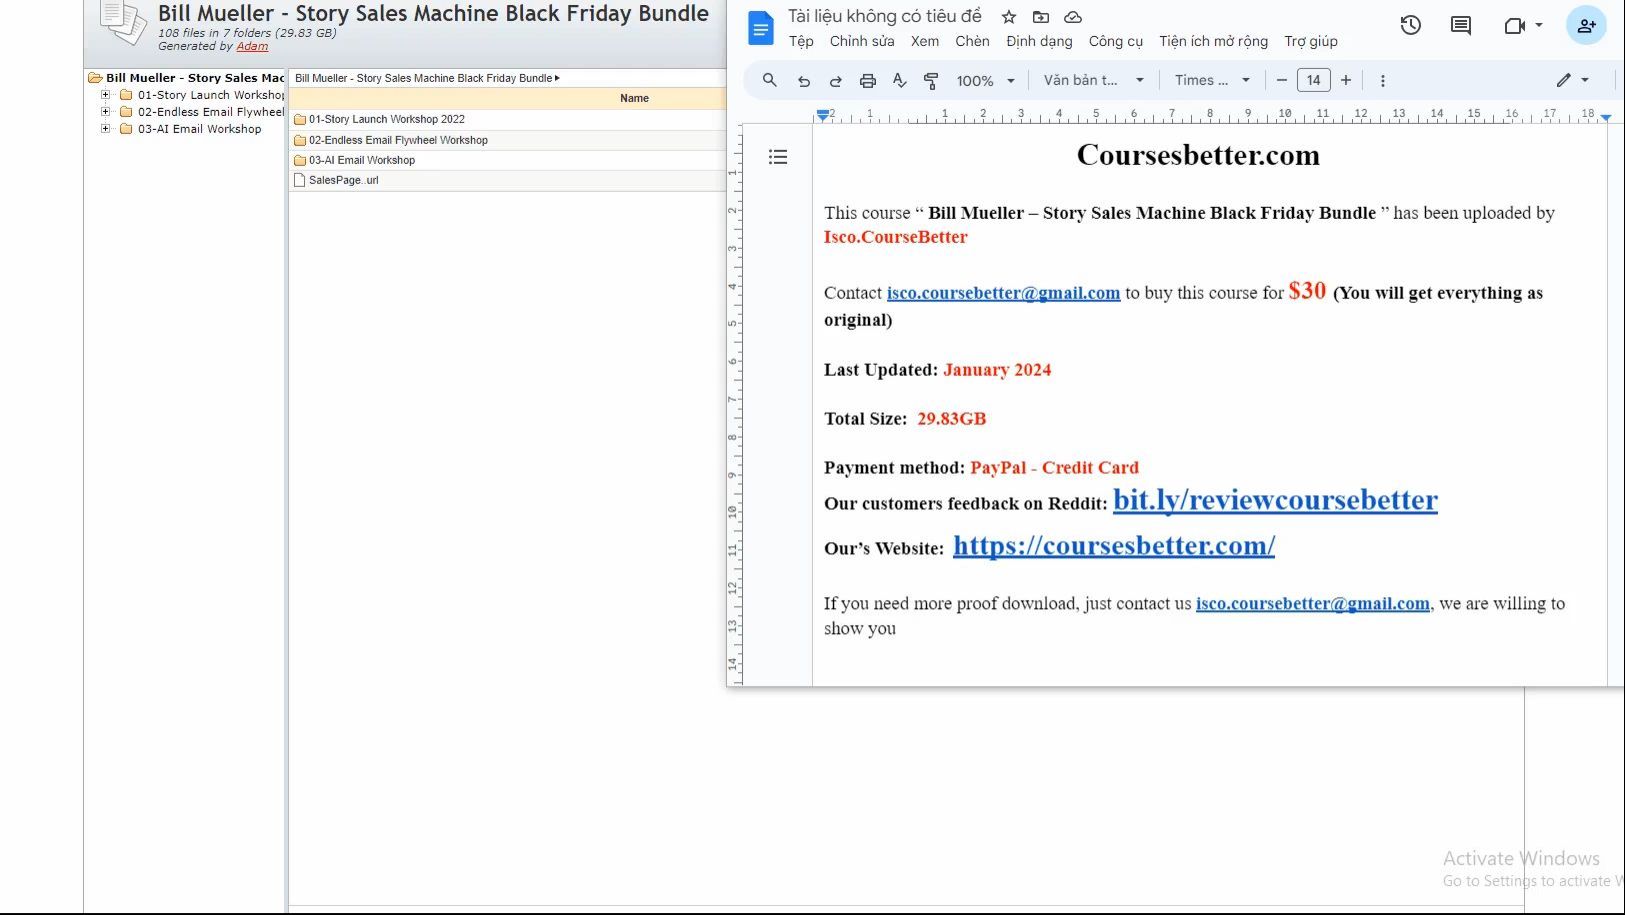Open the Chèn menu
This screenshot has height=915, width=1625.
click(x=972, y=41)
